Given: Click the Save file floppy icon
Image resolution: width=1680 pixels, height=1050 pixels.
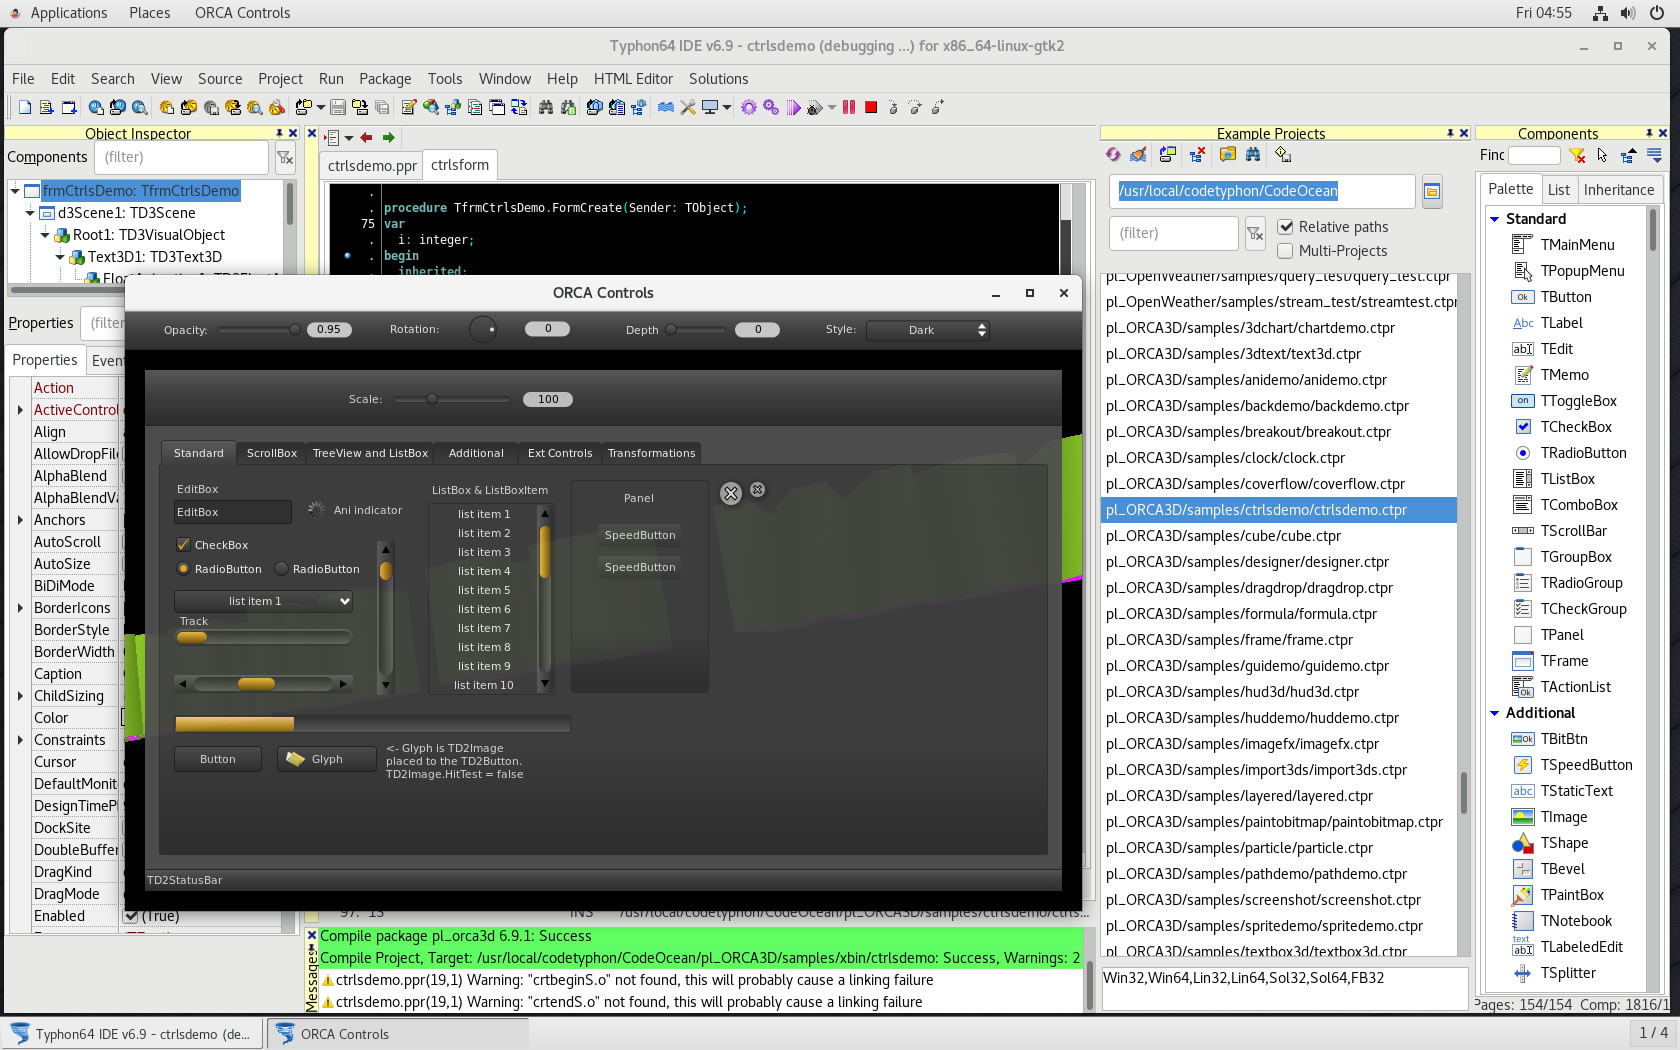Looking at the screenshot, I should pyautogui.click(x=338, y=107).
